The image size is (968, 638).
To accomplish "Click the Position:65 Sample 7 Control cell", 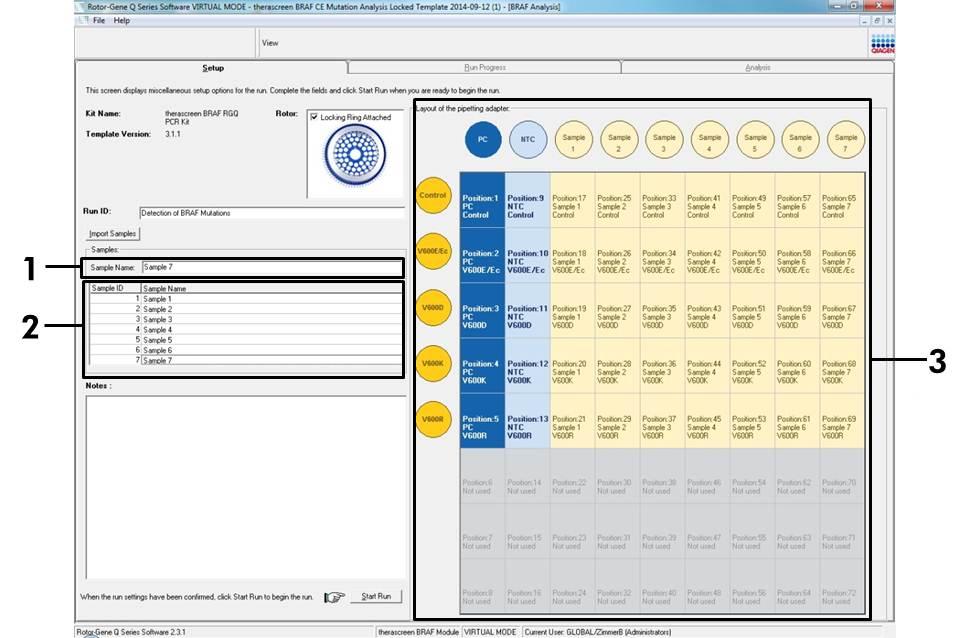I will 843,200.
